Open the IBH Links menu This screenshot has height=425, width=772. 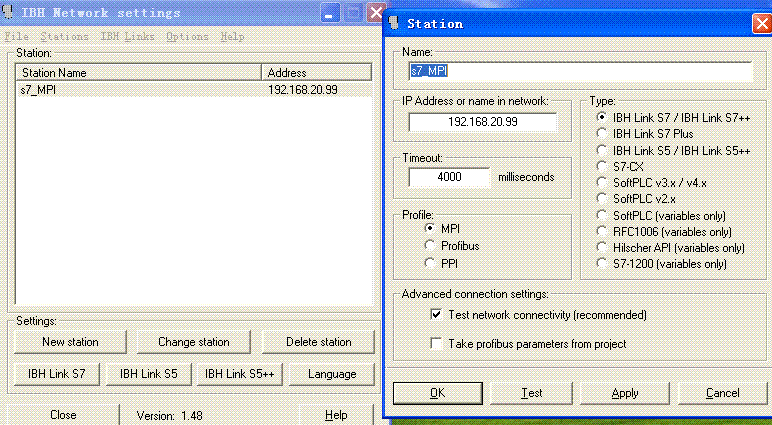coord(128,36)
